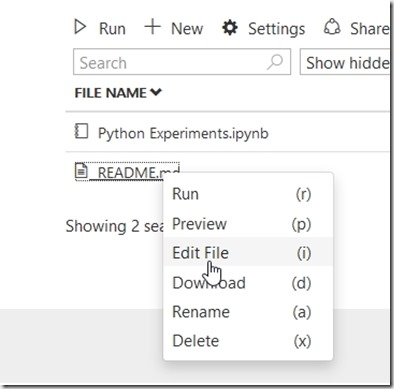The width and height of the screenshot is (394, 389).
Task: Click the FILE NAME column header
Action: (x=111, y=93)
